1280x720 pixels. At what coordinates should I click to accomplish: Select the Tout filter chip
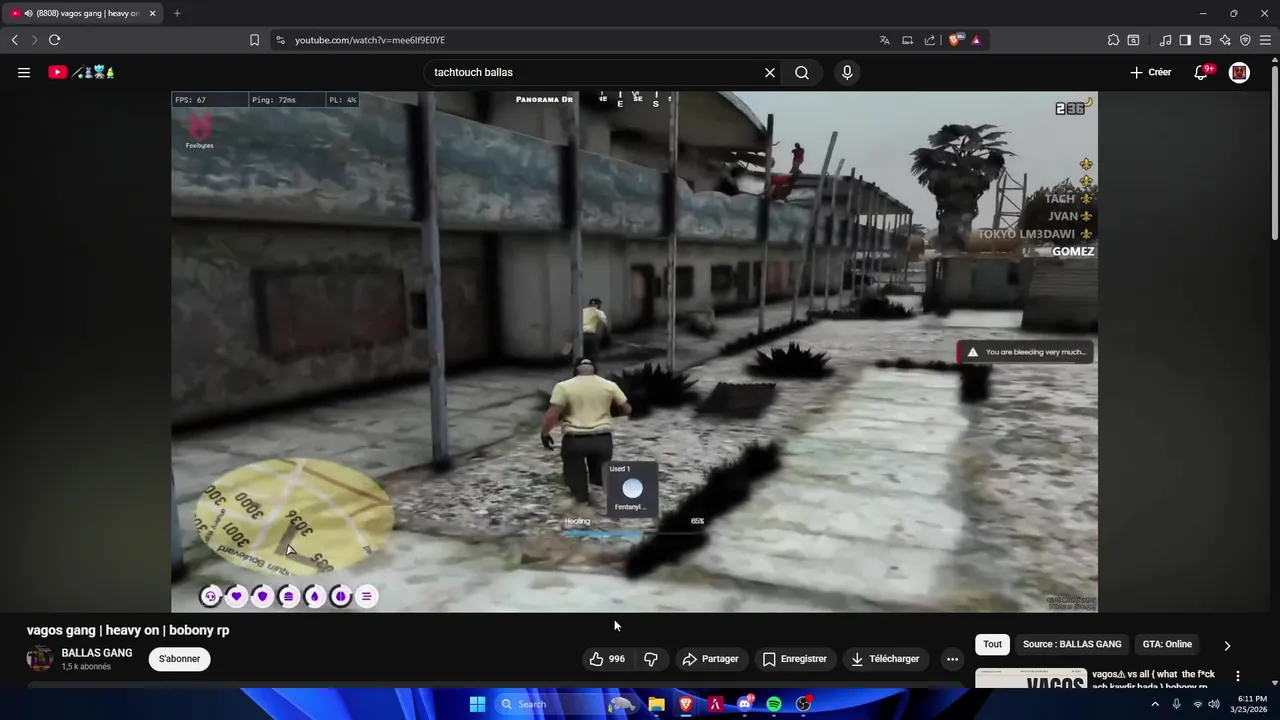pos(992,644)
